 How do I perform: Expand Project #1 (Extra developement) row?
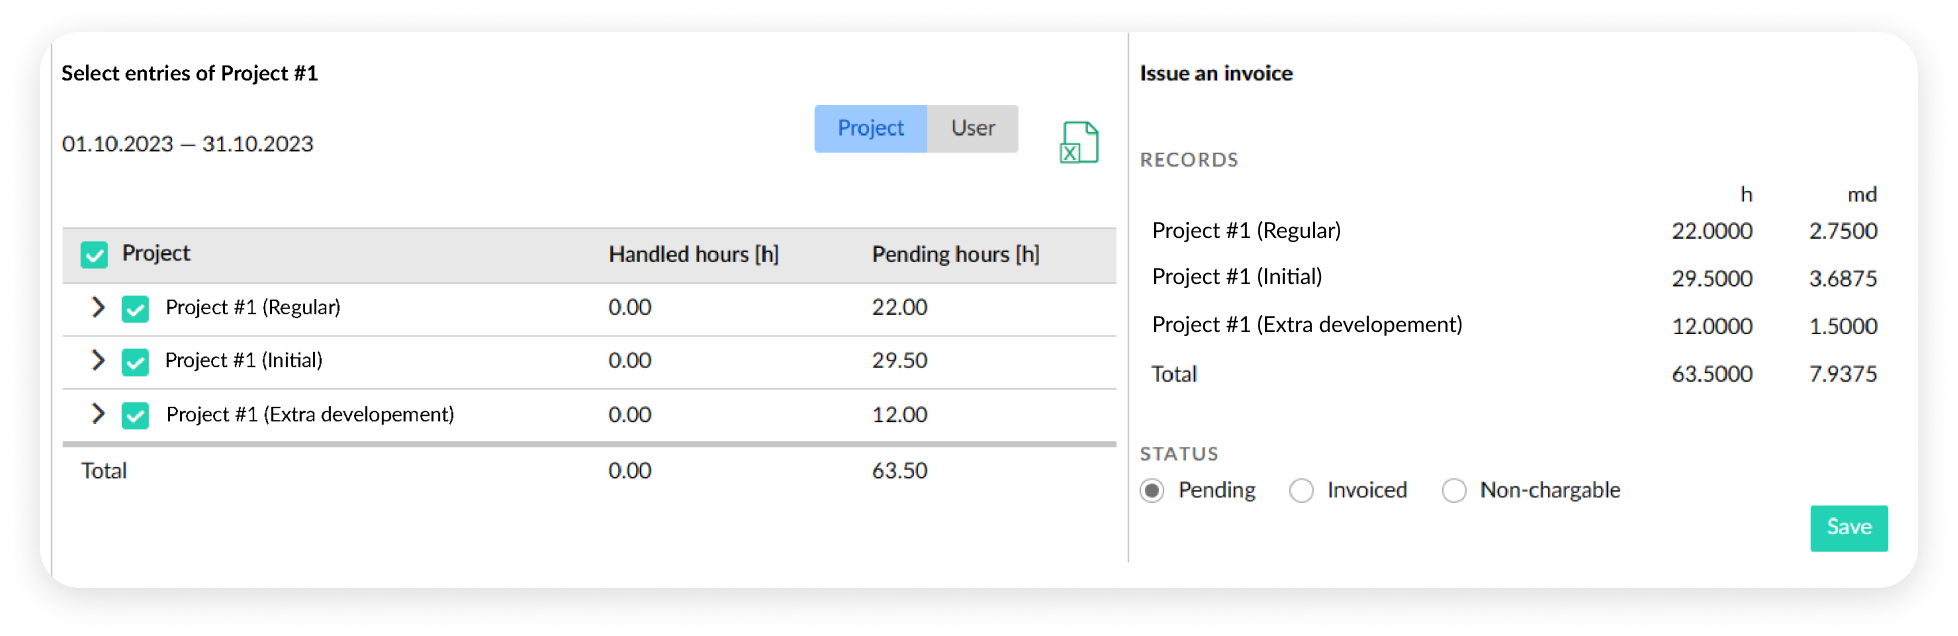(98, 413)
